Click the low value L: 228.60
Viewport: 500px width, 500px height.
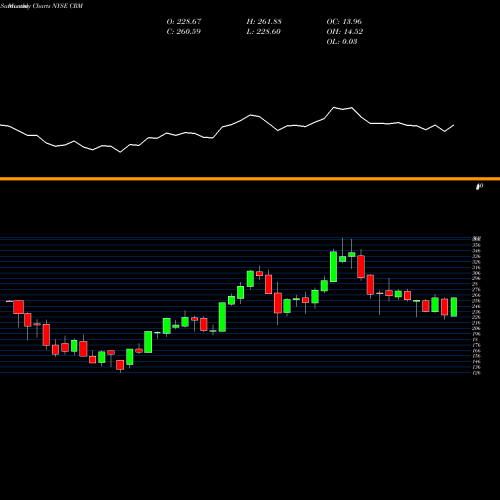pos(264,32)
